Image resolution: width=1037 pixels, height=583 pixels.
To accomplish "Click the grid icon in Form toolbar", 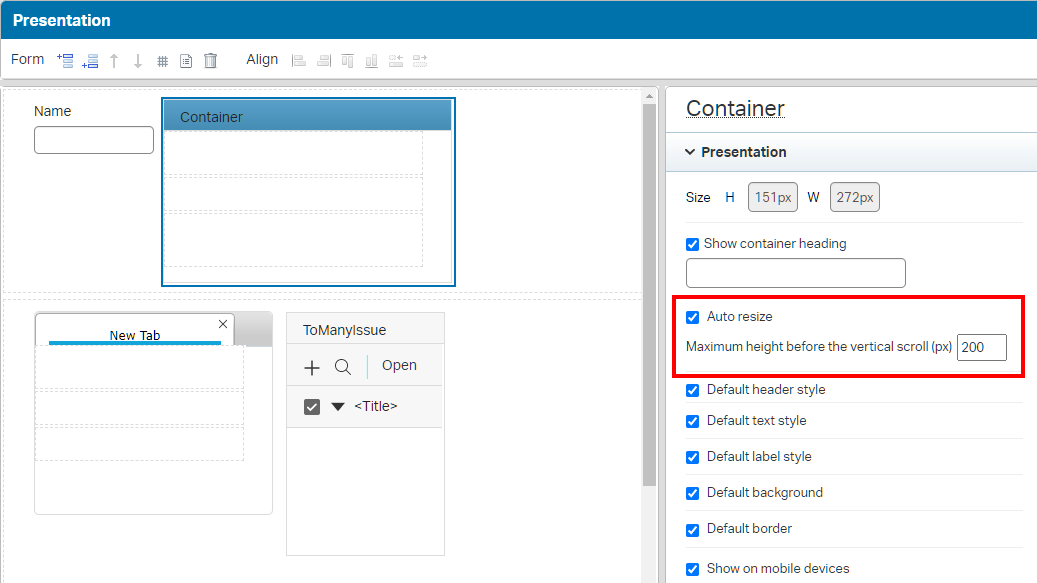I will [162, 61].
